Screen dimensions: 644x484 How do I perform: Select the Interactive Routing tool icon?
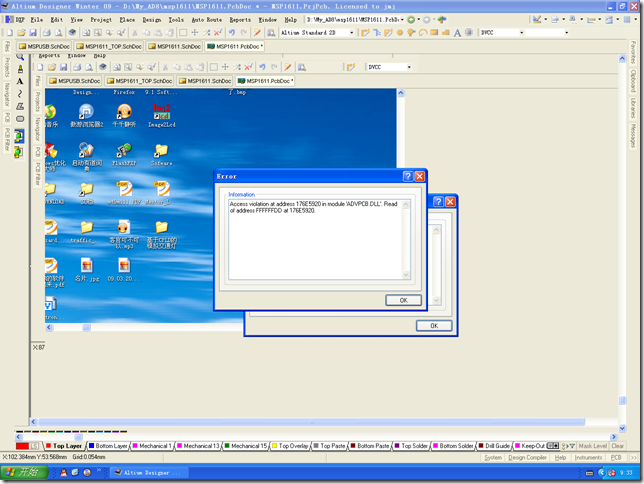point(365,32)
